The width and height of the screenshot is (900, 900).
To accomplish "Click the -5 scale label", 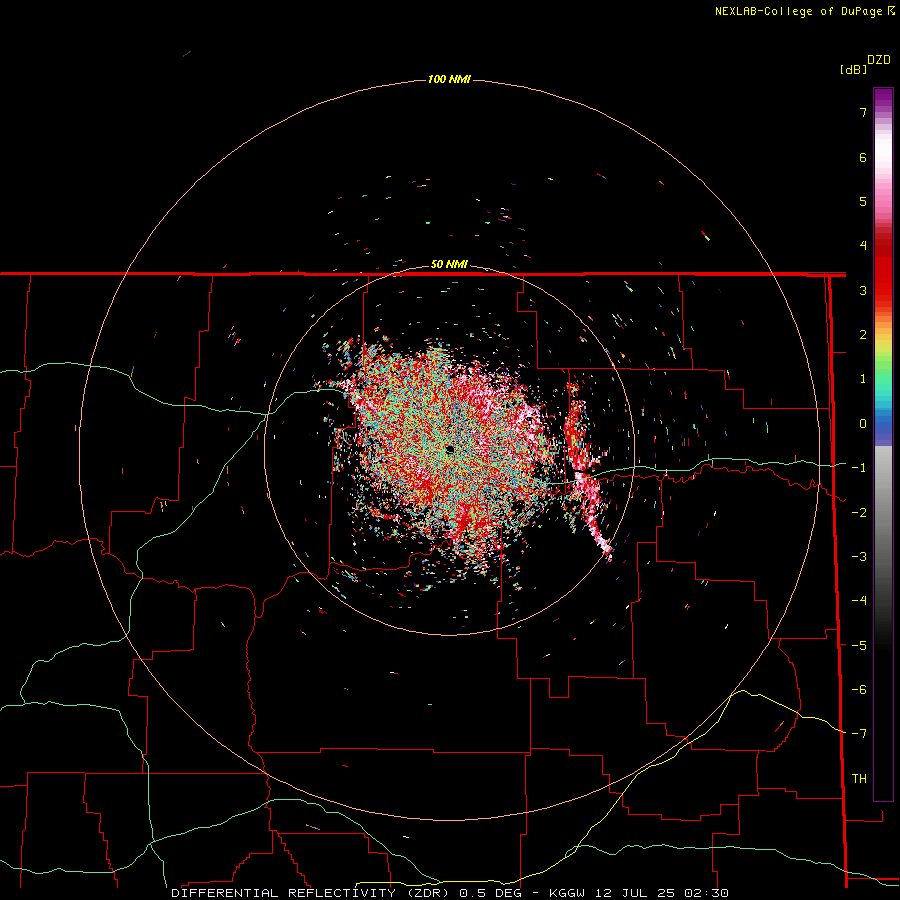I will click(859, 645).
